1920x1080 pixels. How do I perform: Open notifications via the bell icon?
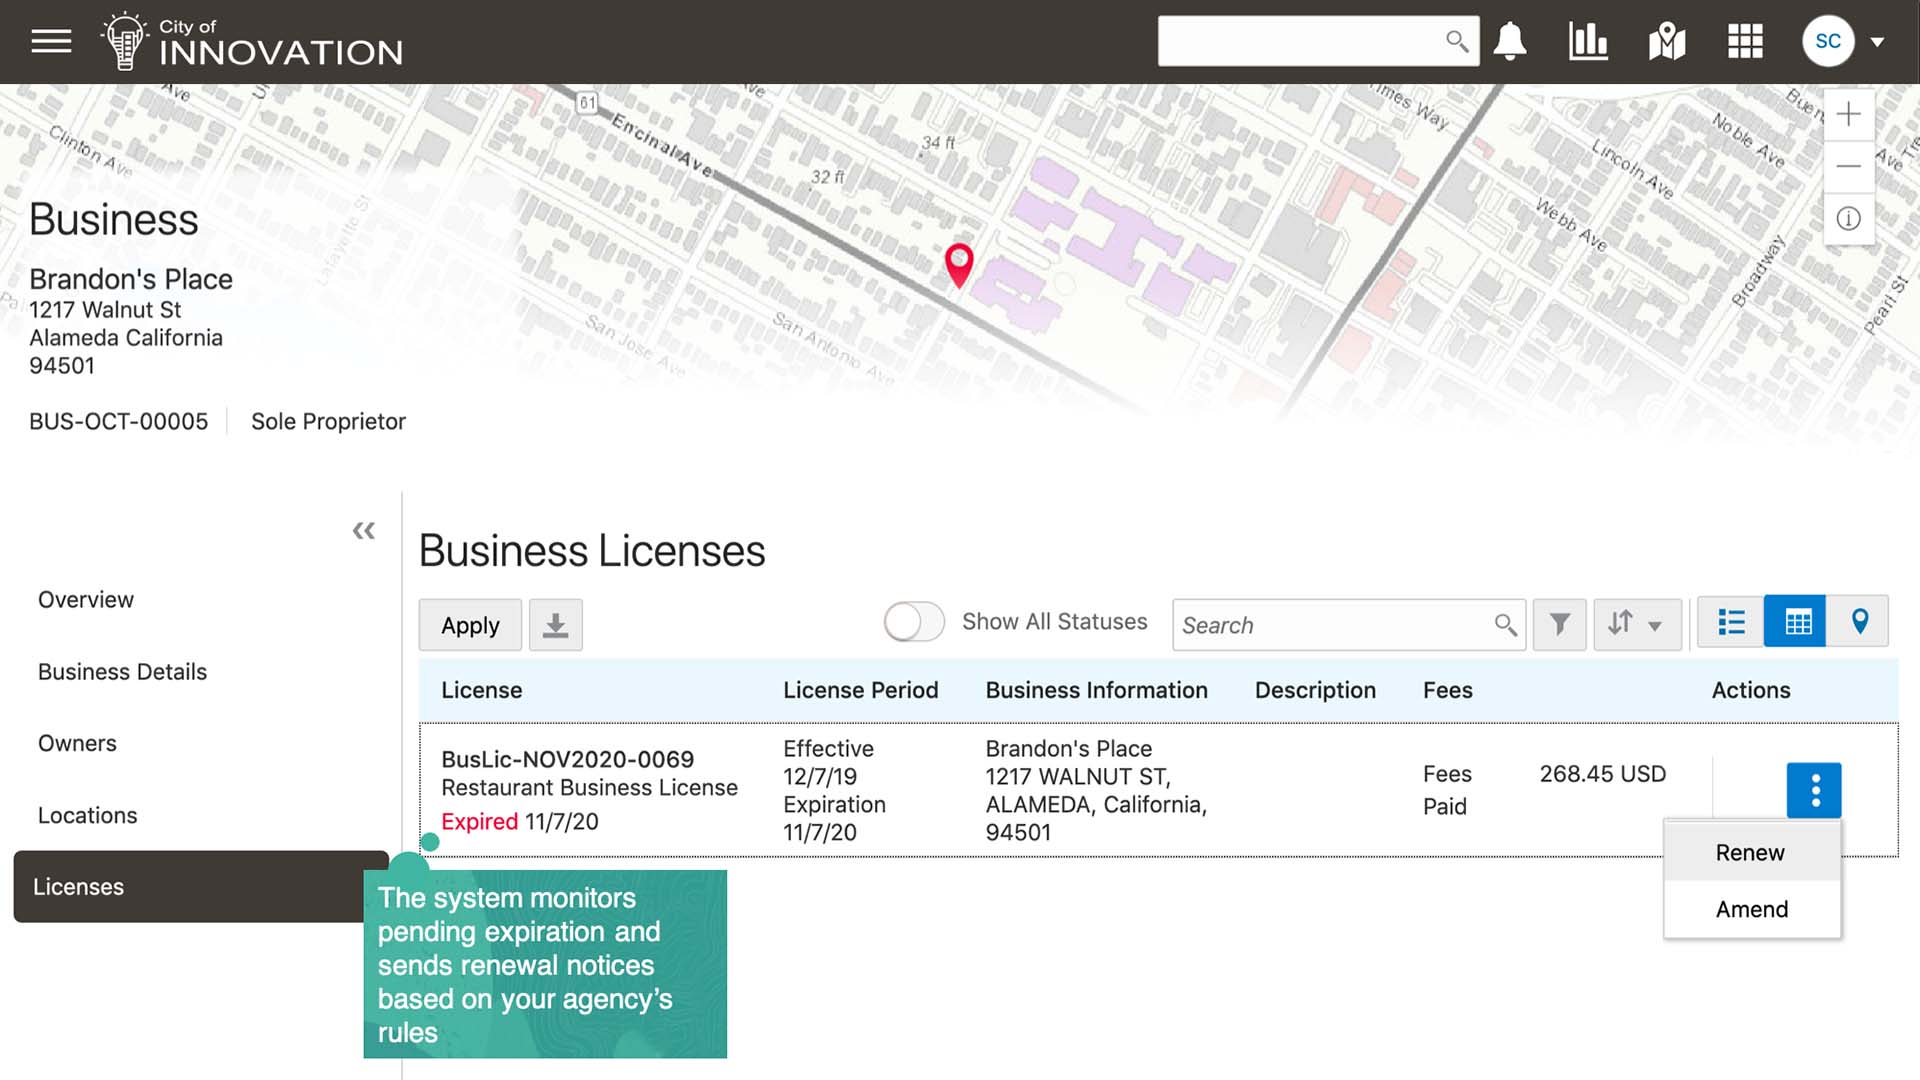click(1510, 41)
